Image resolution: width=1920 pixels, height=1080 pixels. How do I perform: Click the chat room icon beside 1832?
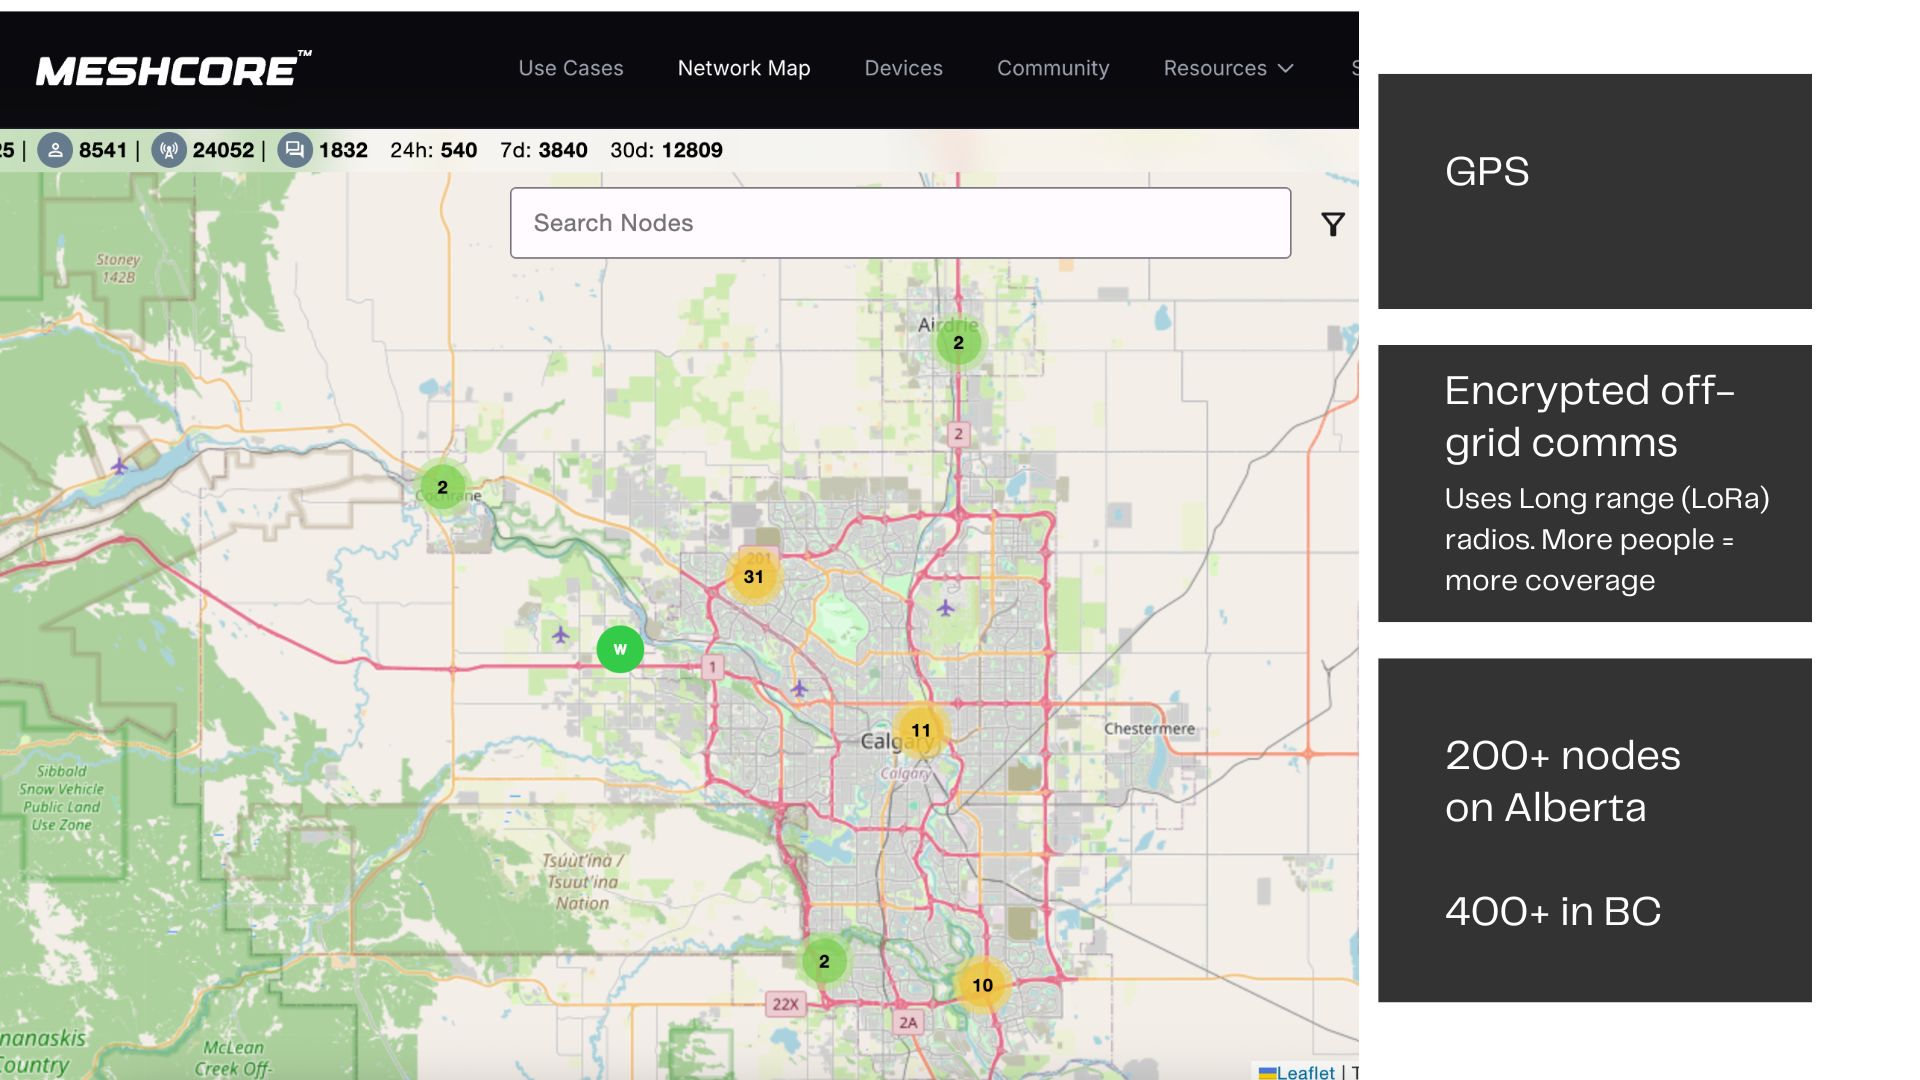[x=295, y=150]
